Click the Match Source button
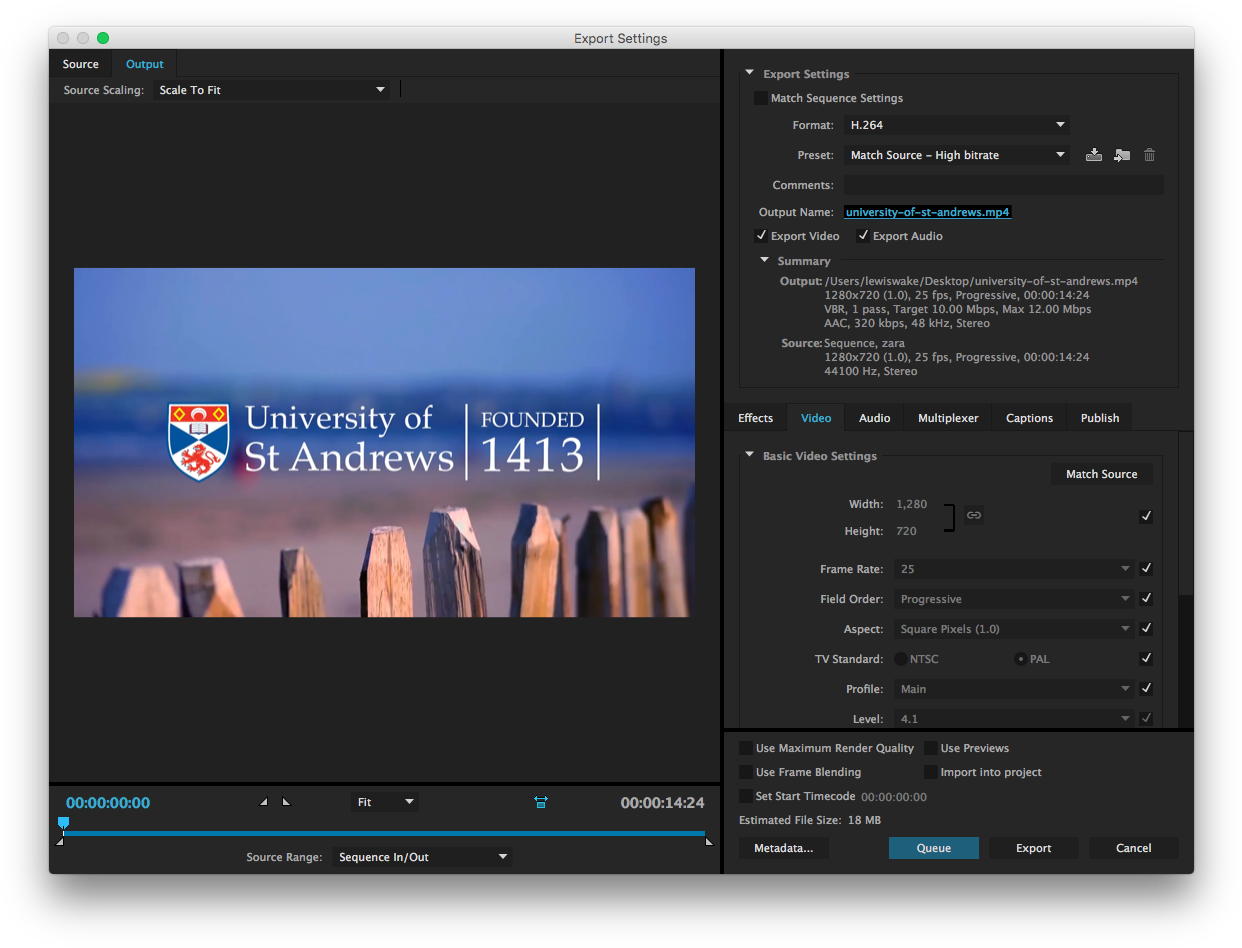The image size is (1242, 948). coord(1102,474)
